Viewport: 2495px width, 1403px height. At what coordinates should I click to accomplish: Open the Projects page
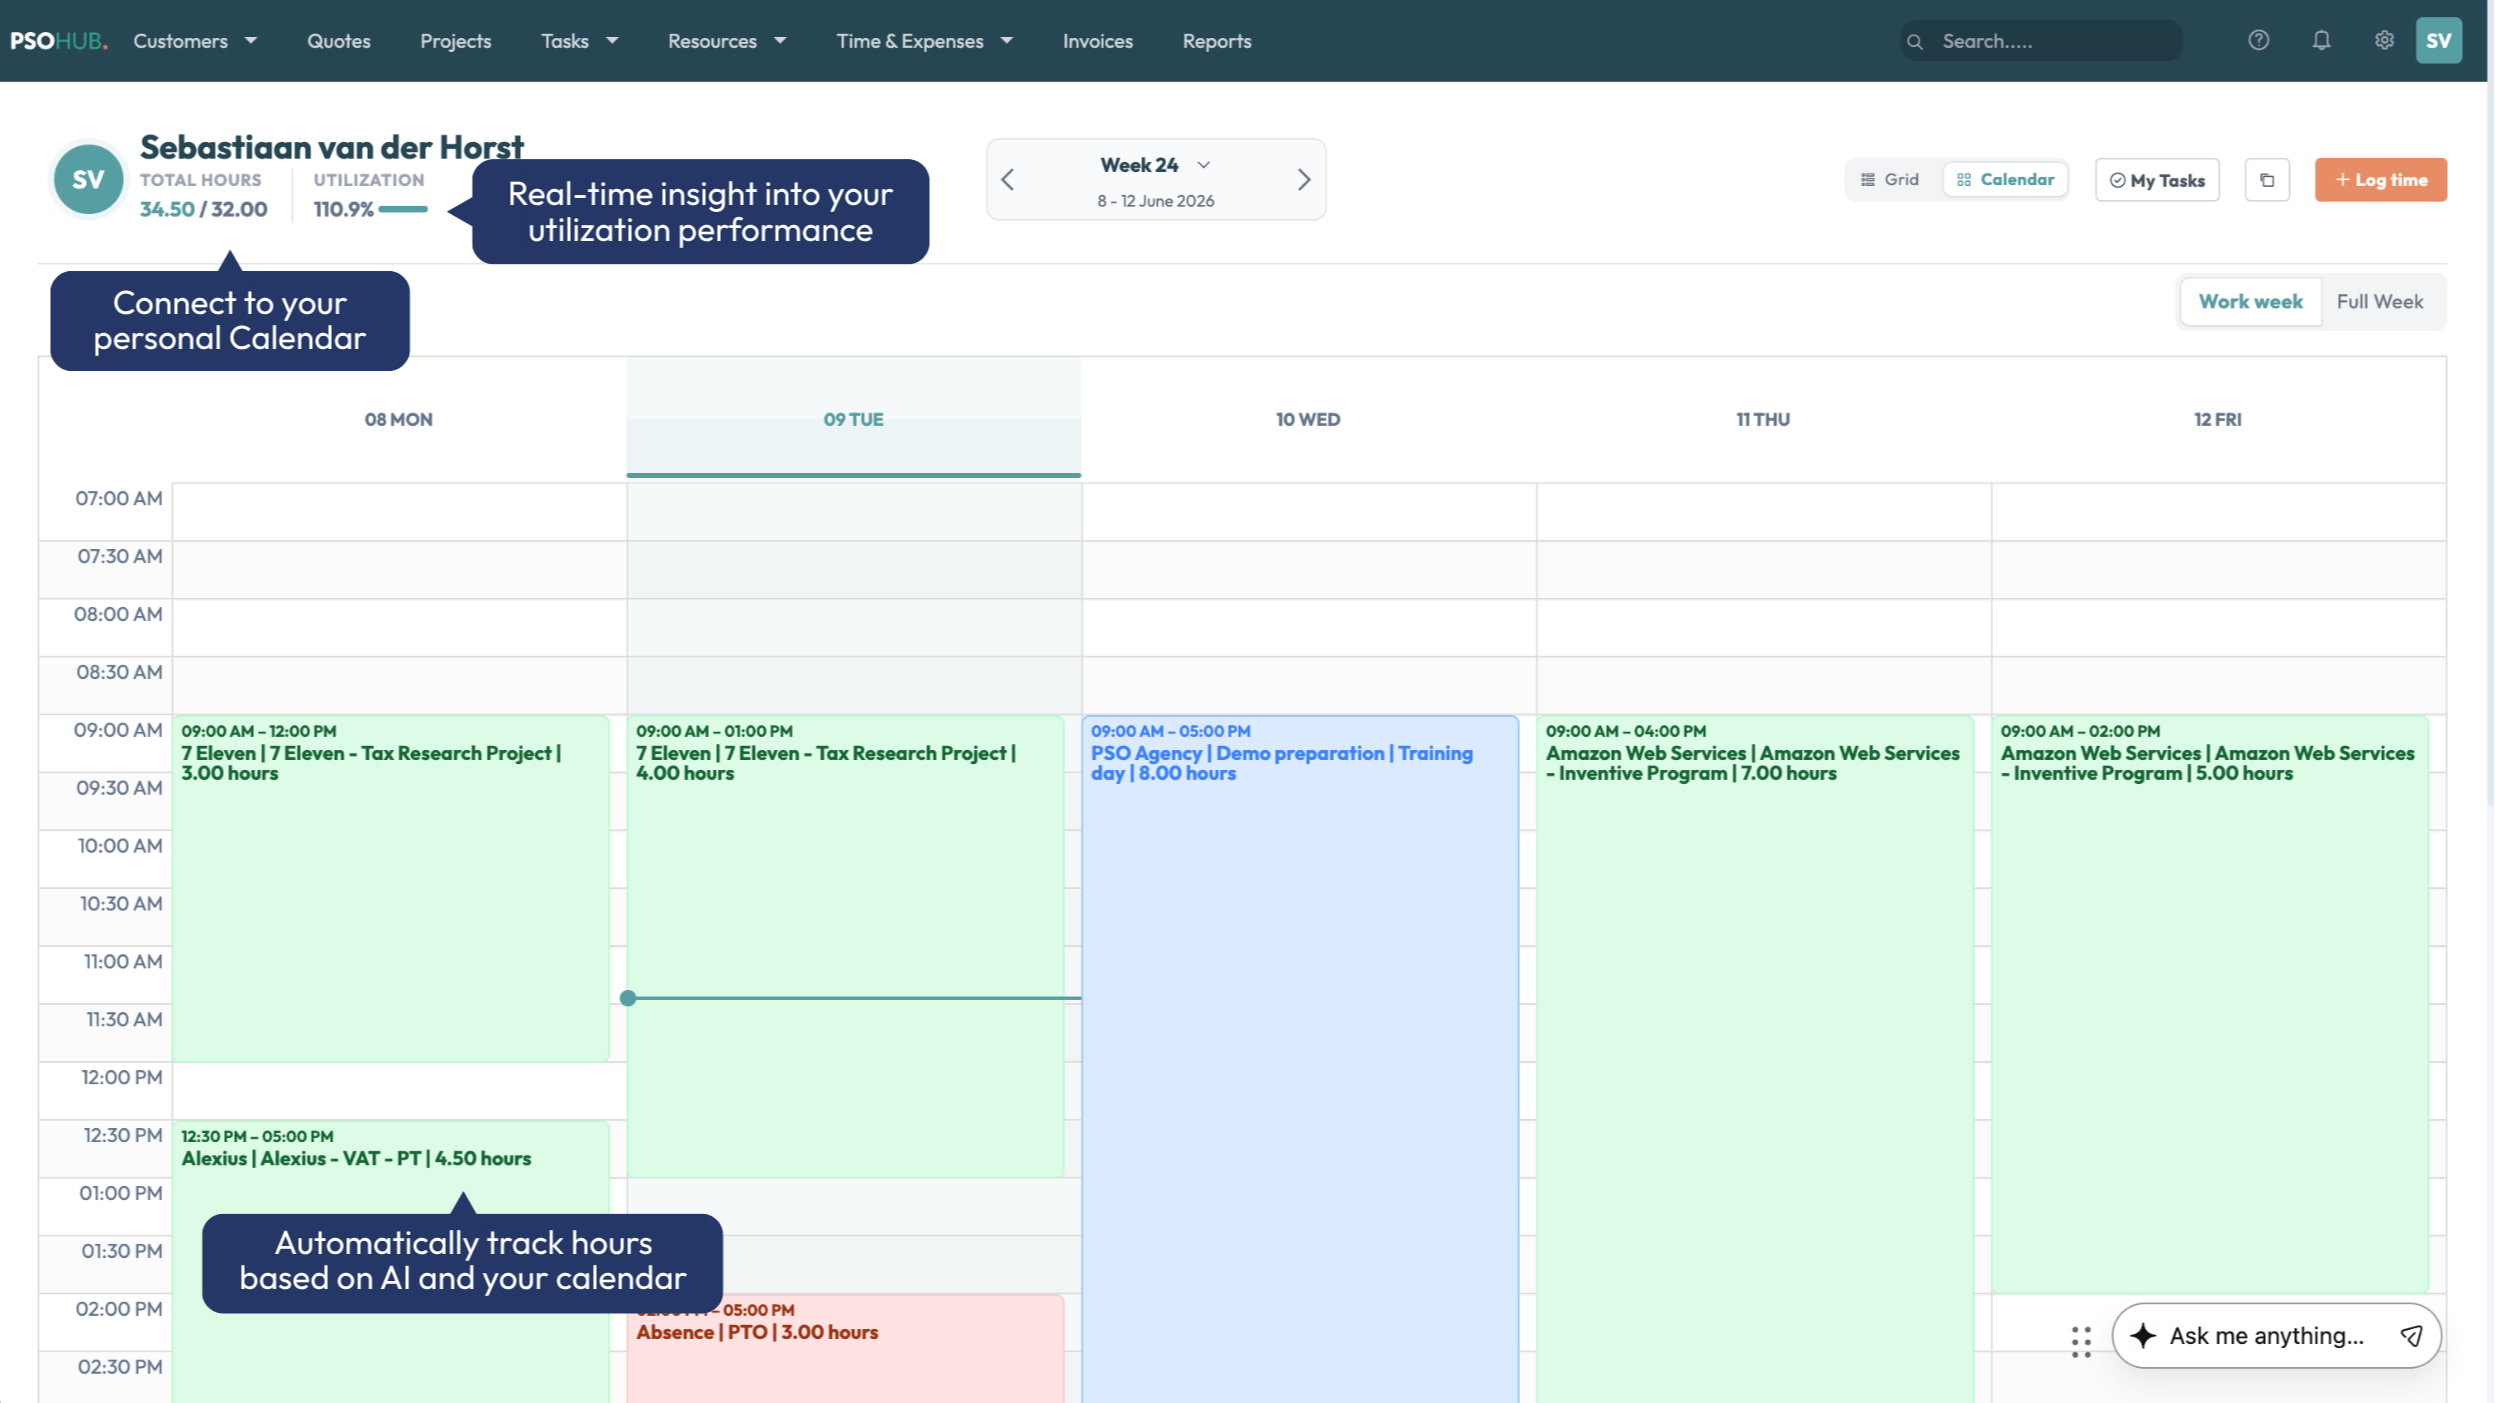tap(455, 41)
